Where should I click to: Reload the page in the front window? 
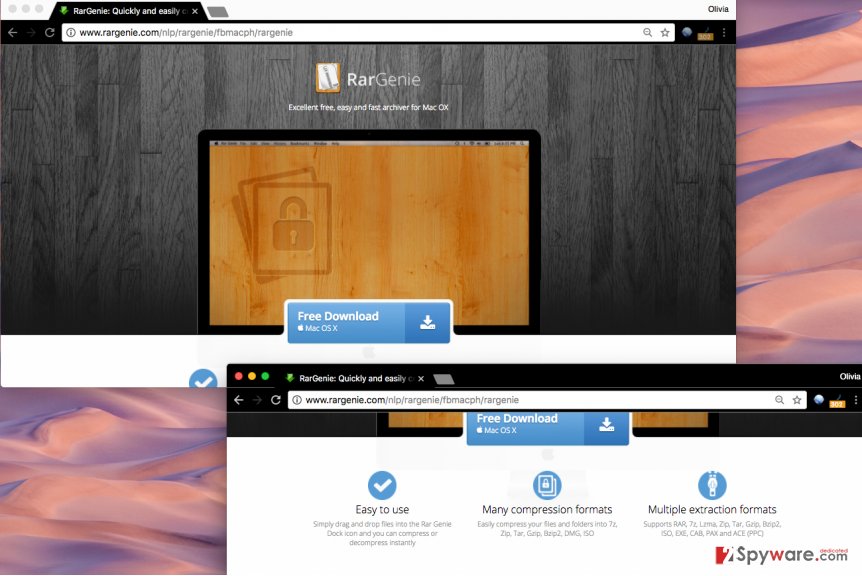[x=276, y=400]
